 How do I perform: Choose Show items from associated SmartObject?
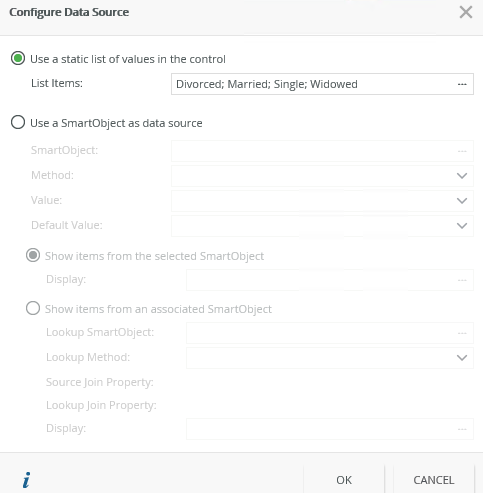click(x=33, y=308)
